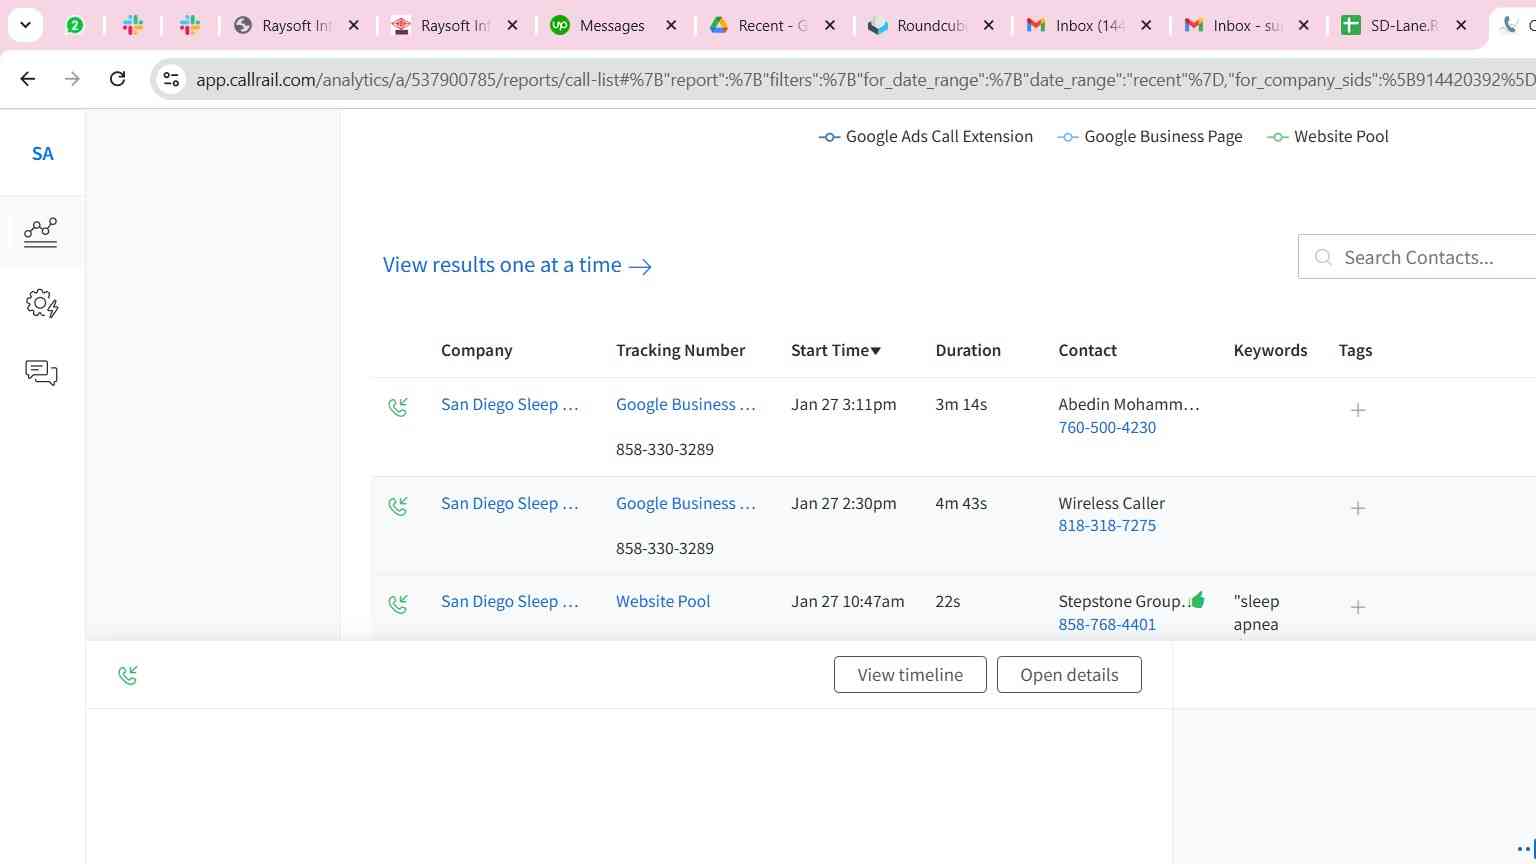Sort by Start Time column arrow

[x=876, y=351]
